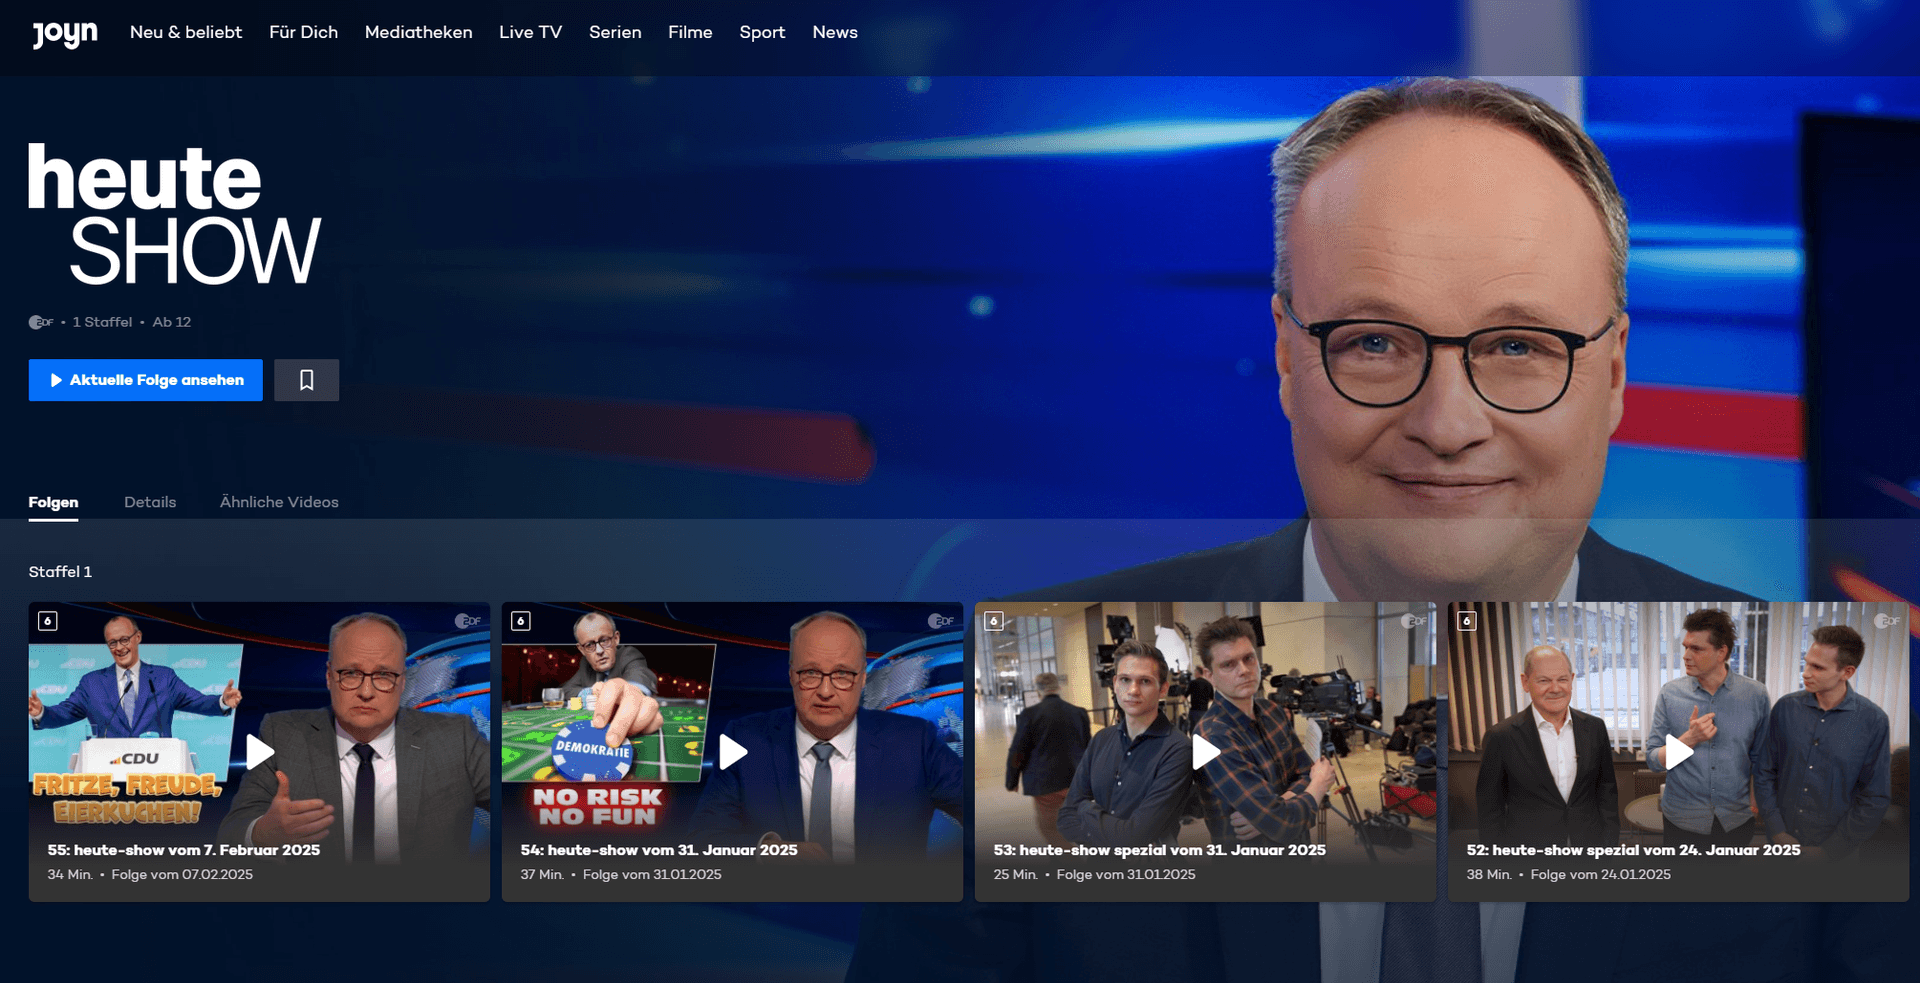Viewport: 1920px width, 983px height.
Task: Click the heute SHOW title logo
Action: [x=175, y=213]
